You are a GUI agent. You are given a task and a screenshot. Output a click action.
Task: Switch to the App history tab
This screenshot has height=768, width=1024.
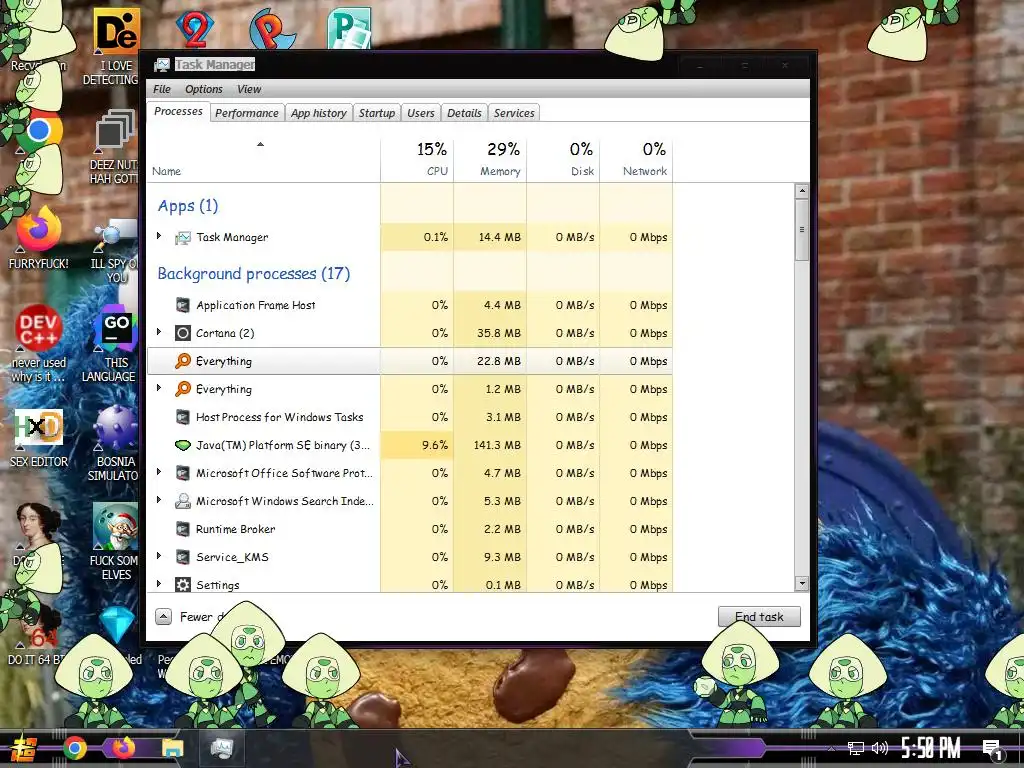(x=319, y=113)
